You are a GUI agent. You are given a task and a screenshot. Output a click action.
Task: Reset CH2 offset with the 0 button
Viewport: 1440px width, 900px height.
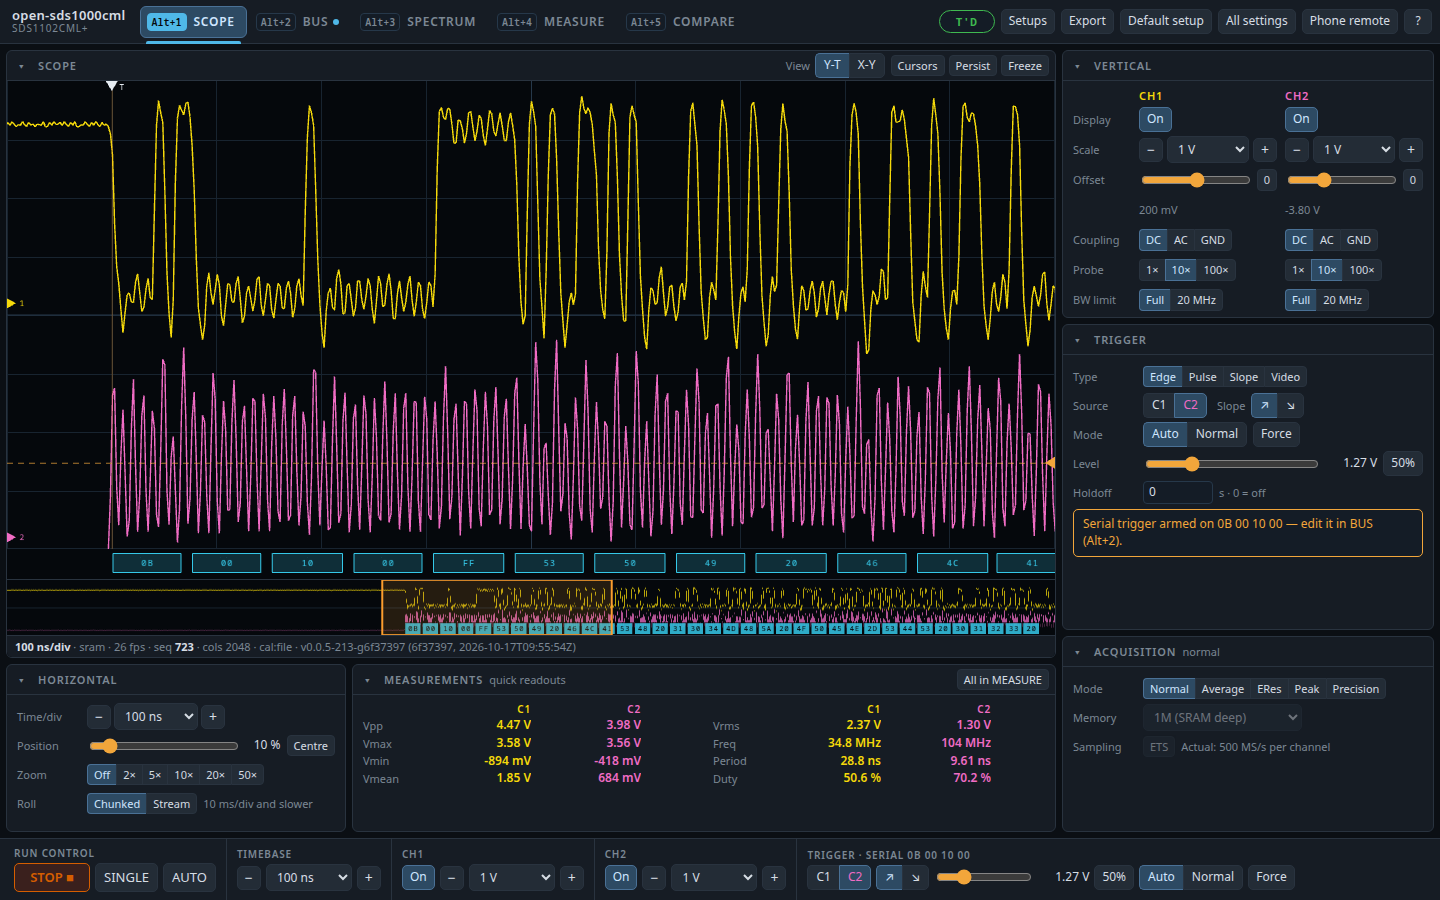pos(1413,180)
